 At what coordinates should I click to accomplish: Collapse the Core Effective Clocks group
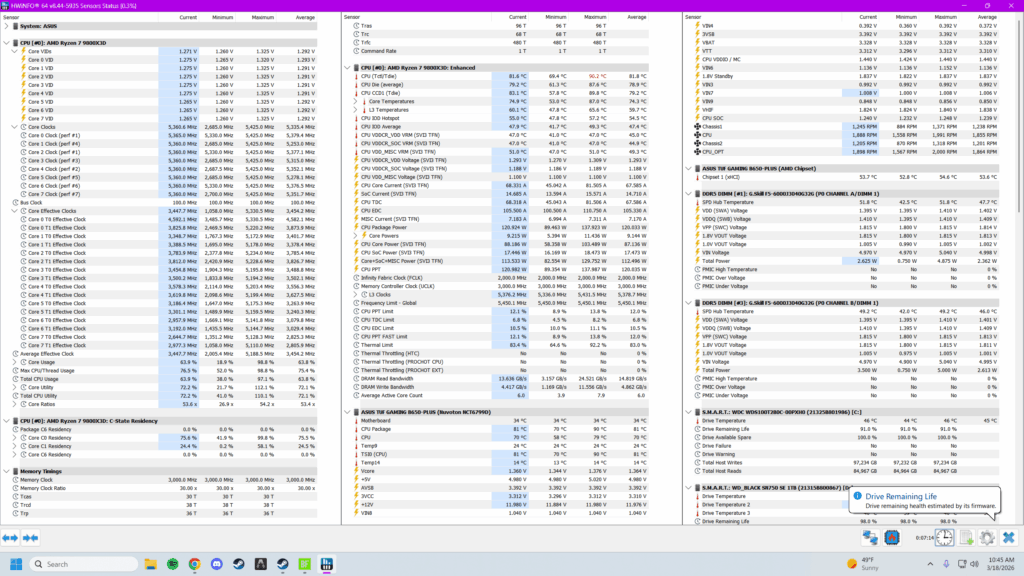pos(15,211)
